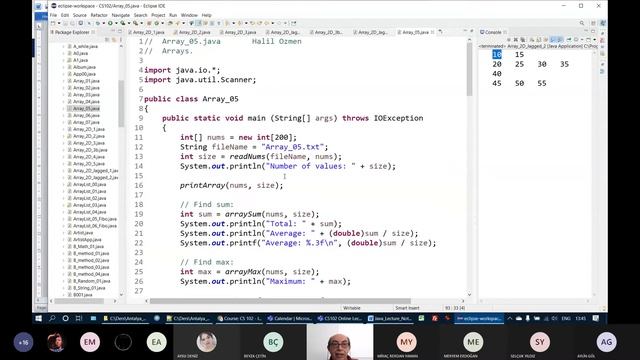Open Task View on the taskbar
This screenshot has height=360, width=640.
(x=79, y=318)
